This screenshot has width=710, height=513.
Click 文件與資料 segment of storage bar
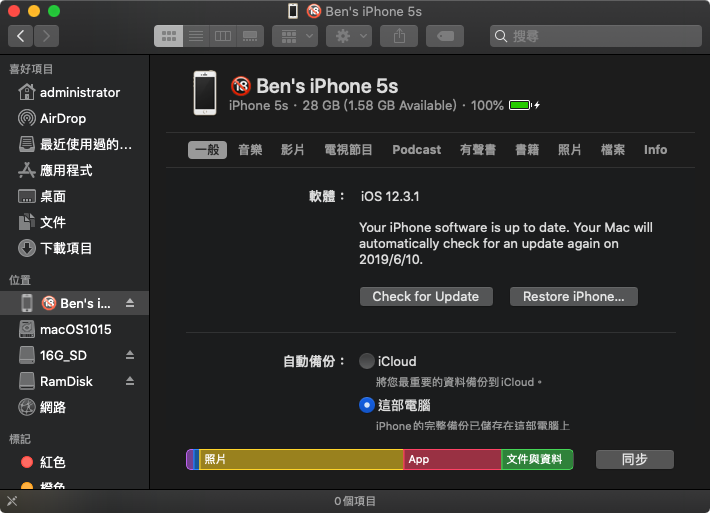point(537,460)
